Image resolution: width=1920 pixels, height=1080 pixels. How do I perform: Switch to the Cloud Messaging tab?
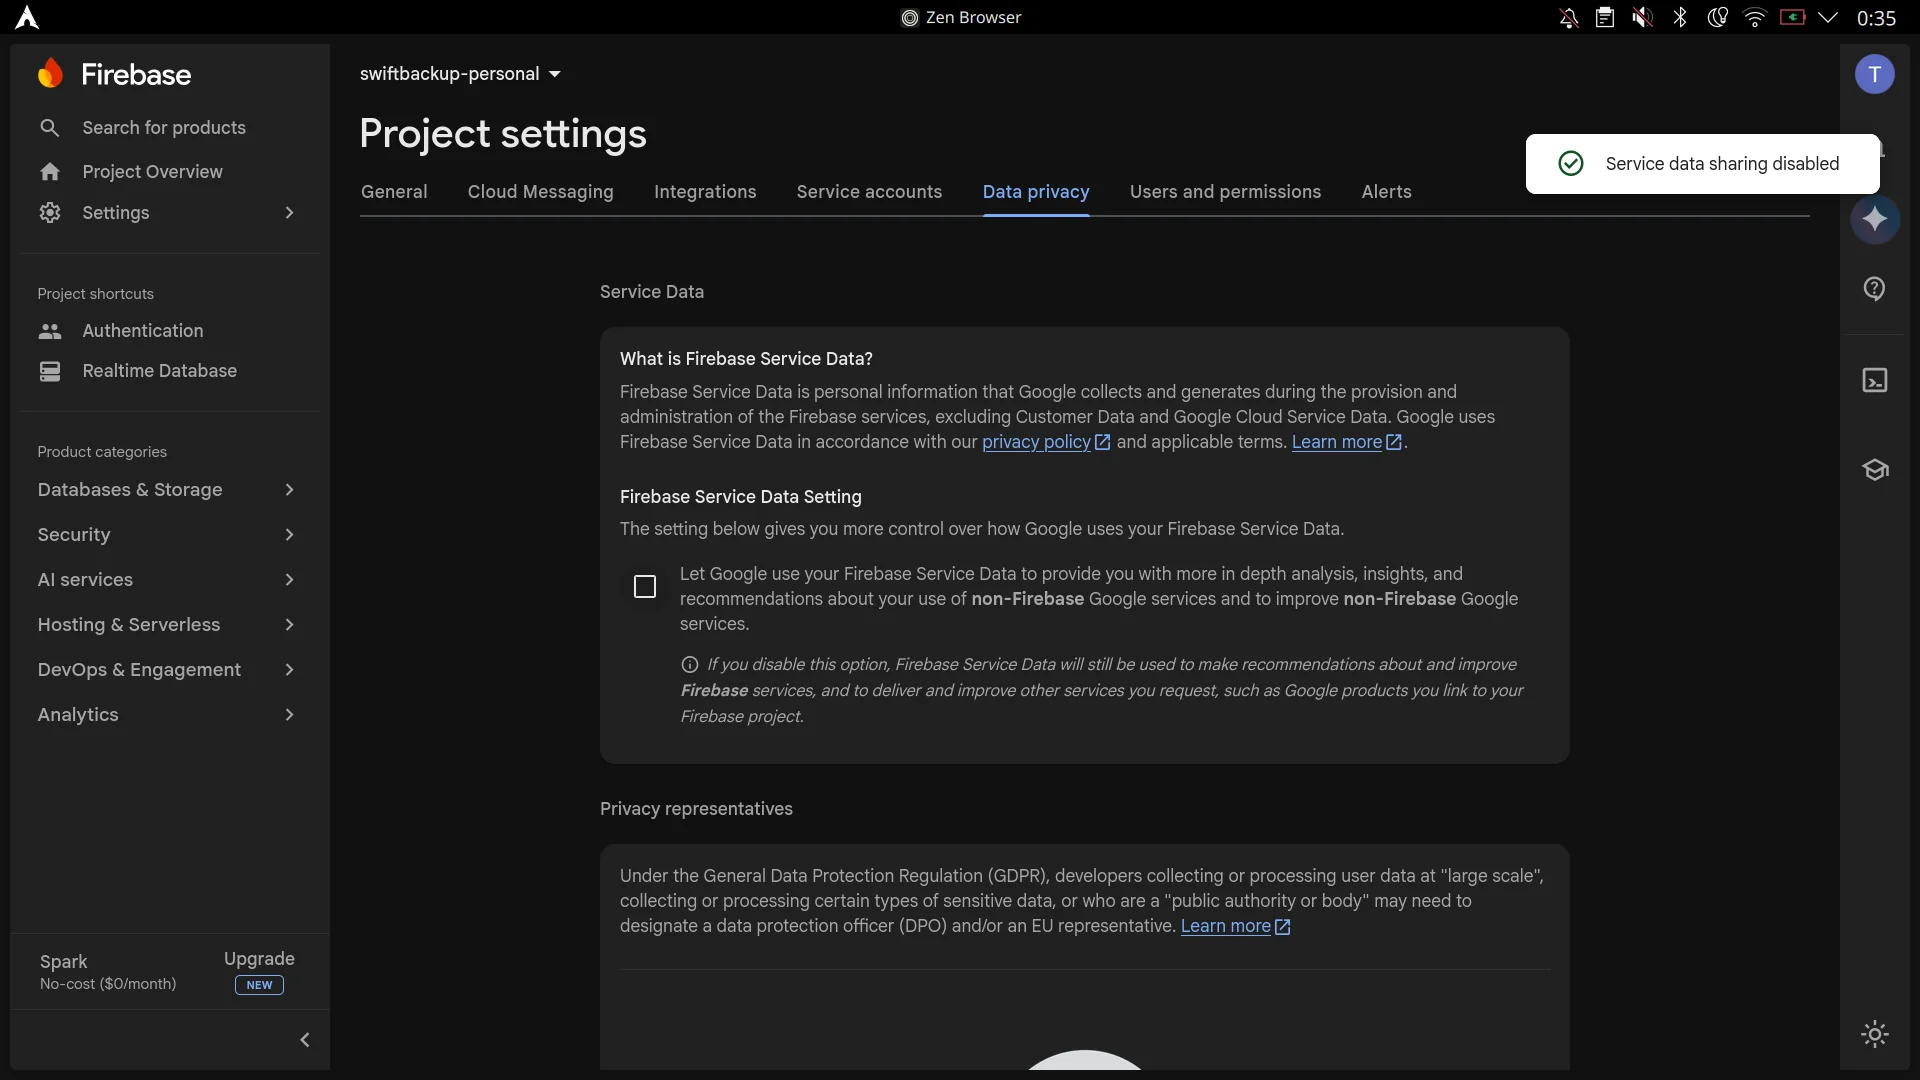pos(541,192)
